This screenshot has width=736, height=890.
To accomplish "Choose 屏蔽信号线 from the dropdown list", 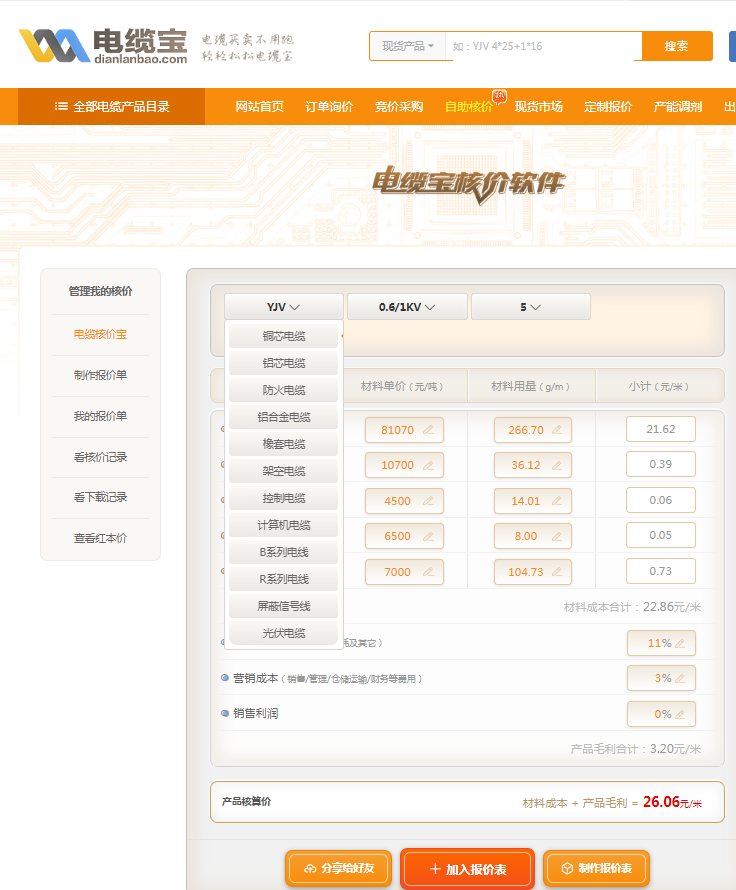I will pyautogui.click(x=284, y=606).
